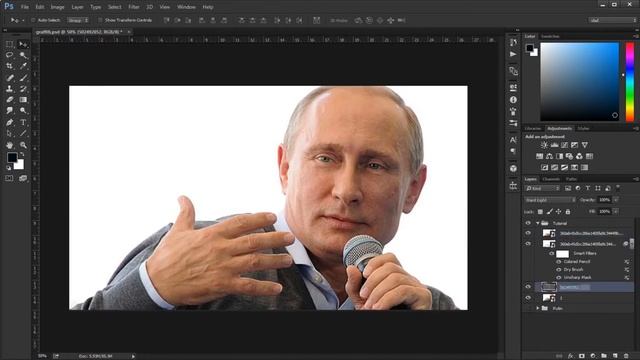Screen dimensions: 640x360
Task: Select the History Brush tool
Action: pos(23,89)
